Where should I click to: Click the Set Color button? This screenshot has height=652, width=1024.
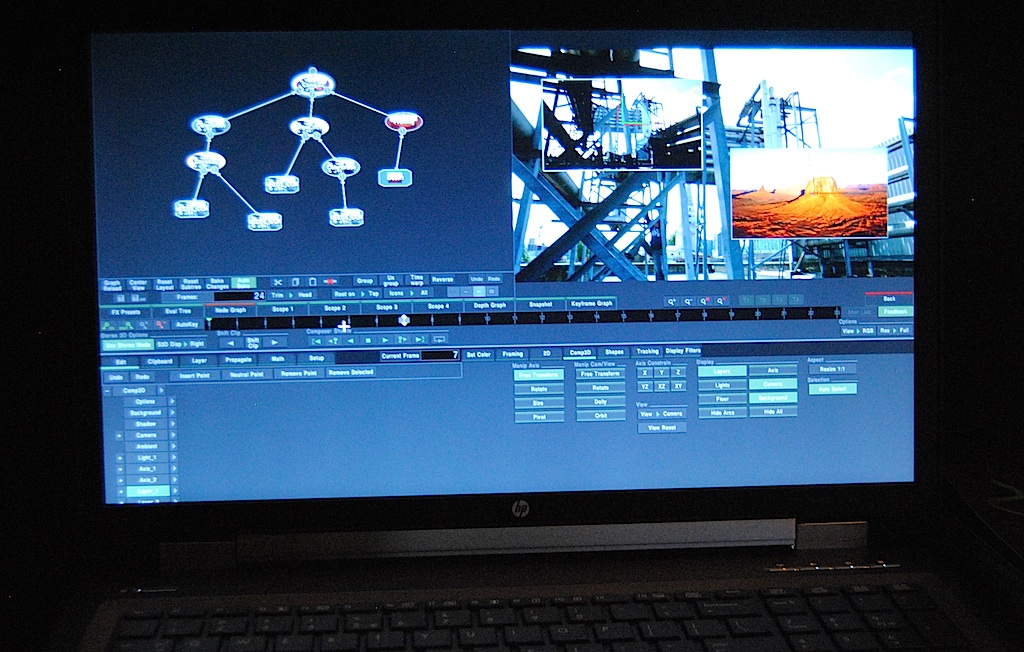coord(479,355)
